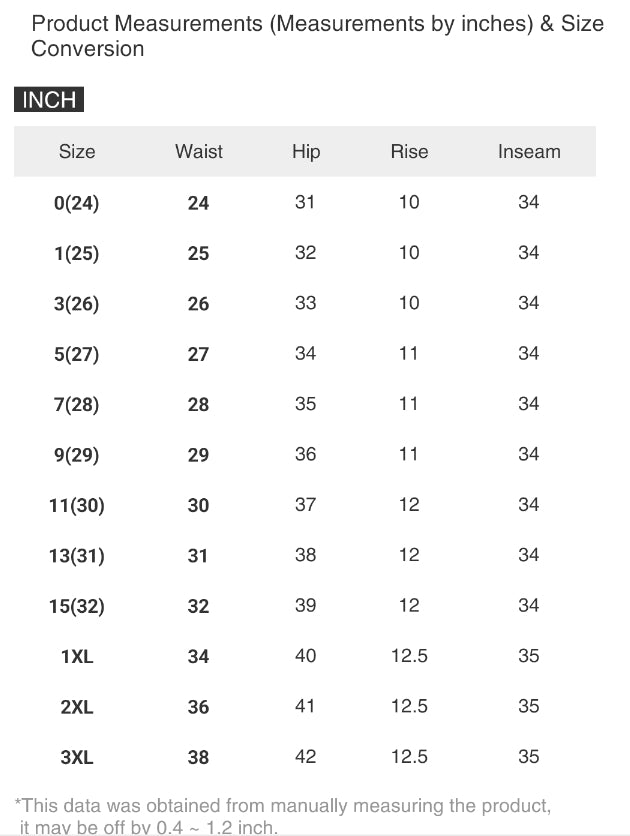Click the 7(28) size row label
The image size is (630, 836).
tap(77, 405)
